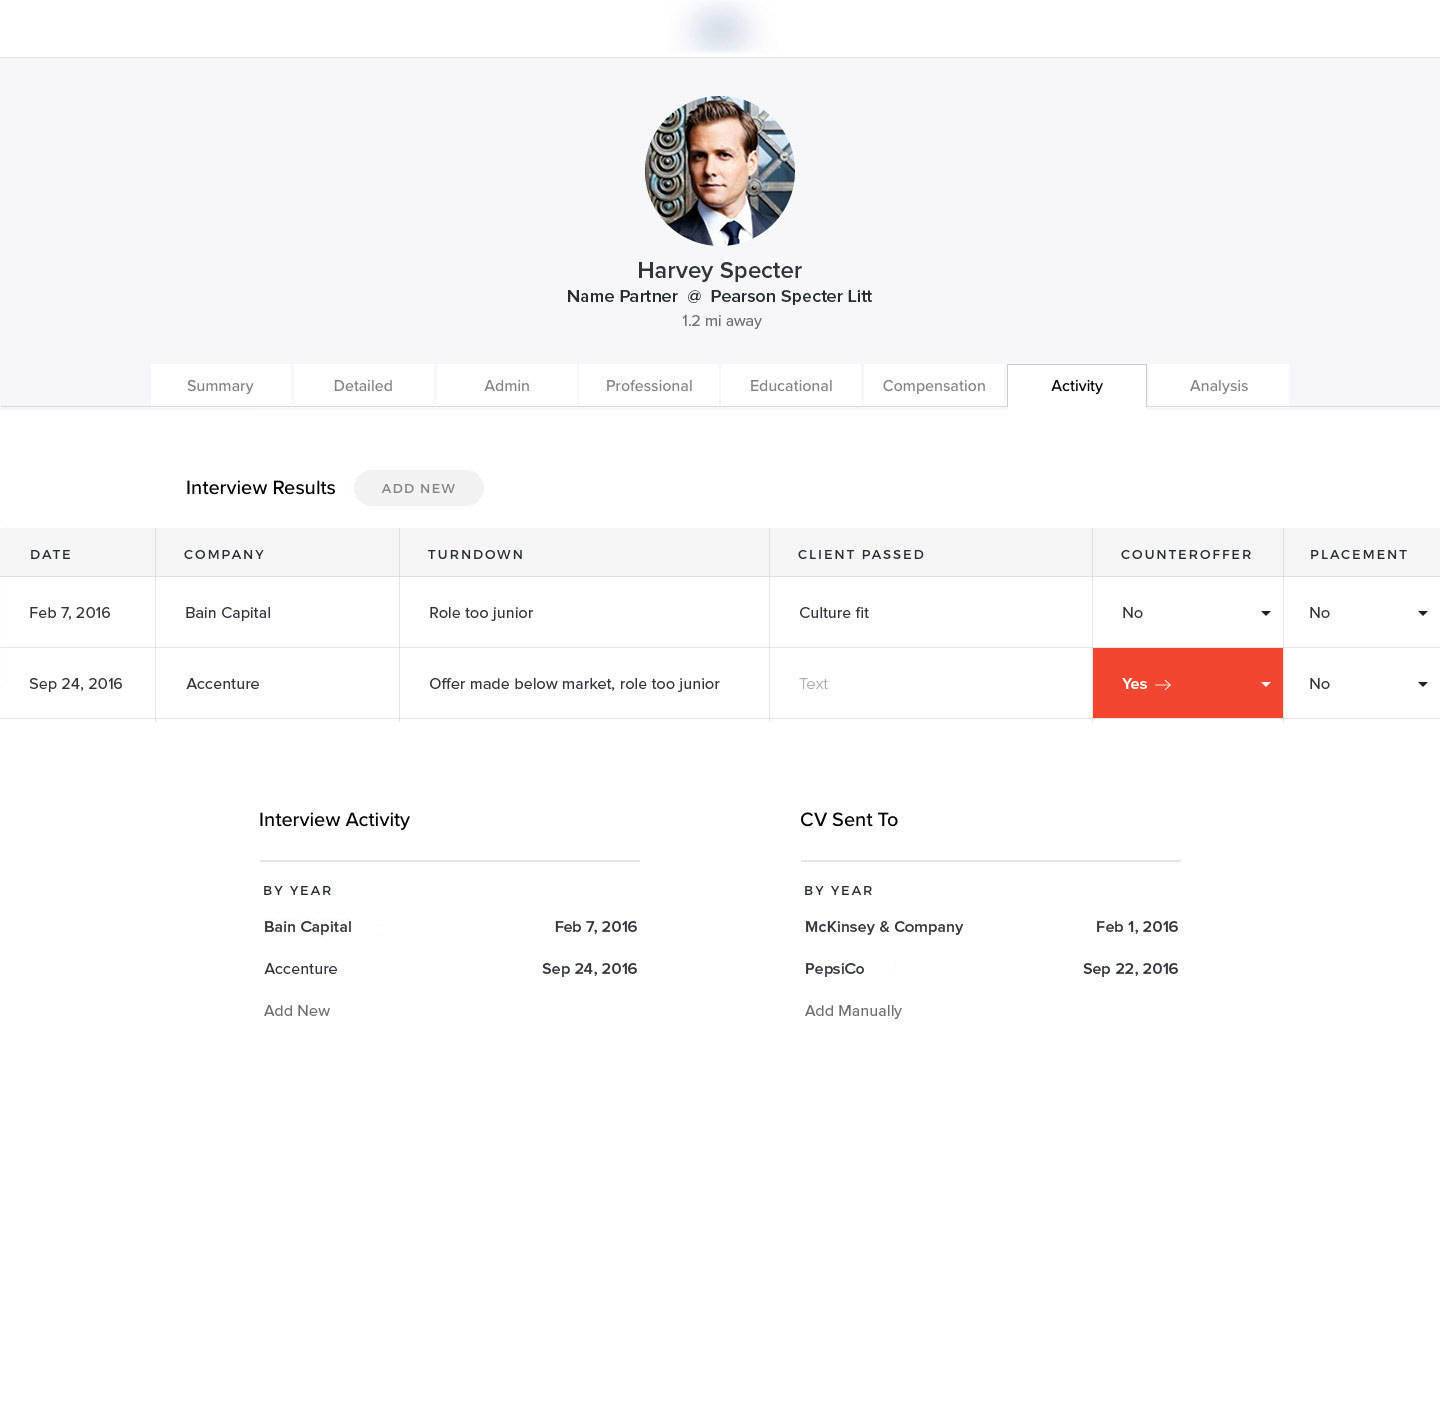This screenshot has height=1424, width=1440.
Task: Click the COUNTEROFFER column header
Action: click(x=1186, y=554)
